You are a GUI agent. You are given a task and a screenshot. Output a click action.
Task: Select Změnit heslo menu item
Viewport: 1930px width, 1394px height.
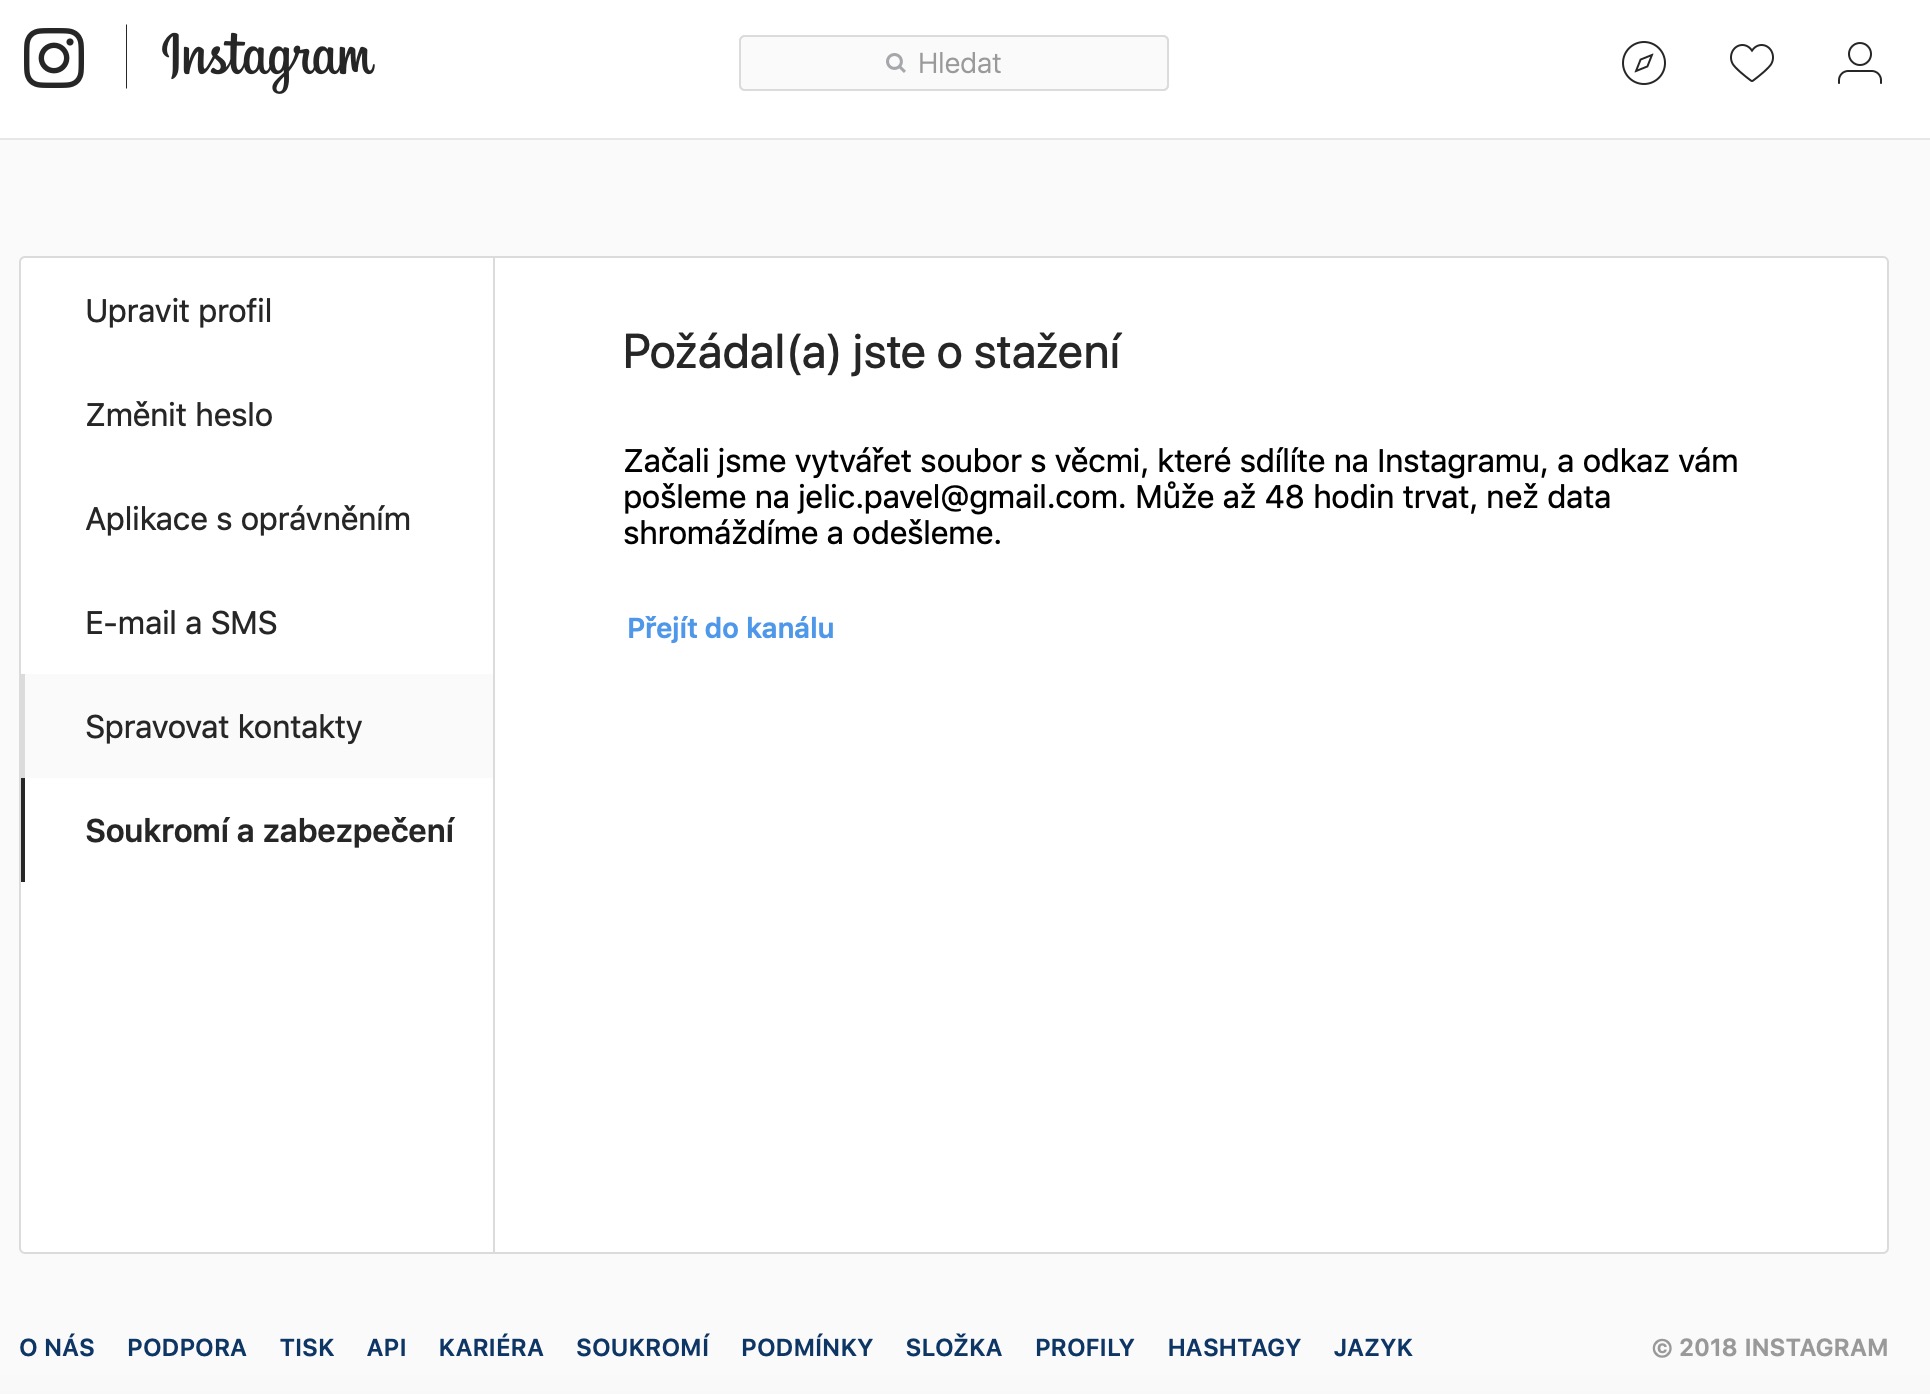click(x=179, y=415)
